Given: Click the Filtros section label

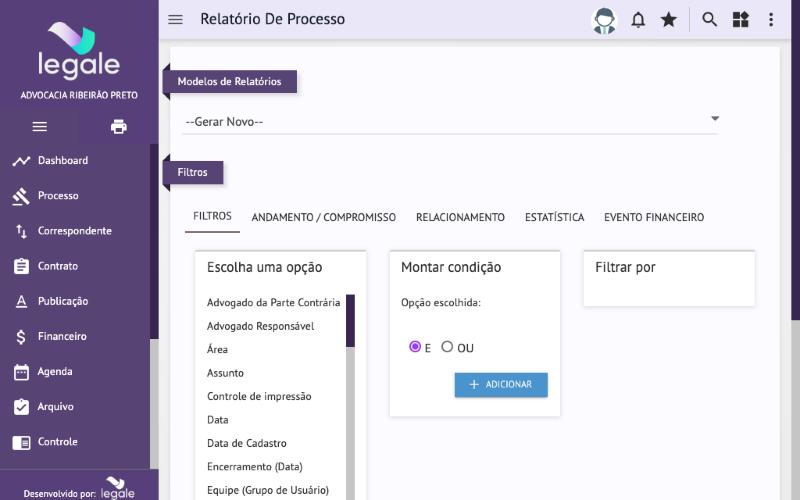Looking at the screenshot, I should (193, 172).
